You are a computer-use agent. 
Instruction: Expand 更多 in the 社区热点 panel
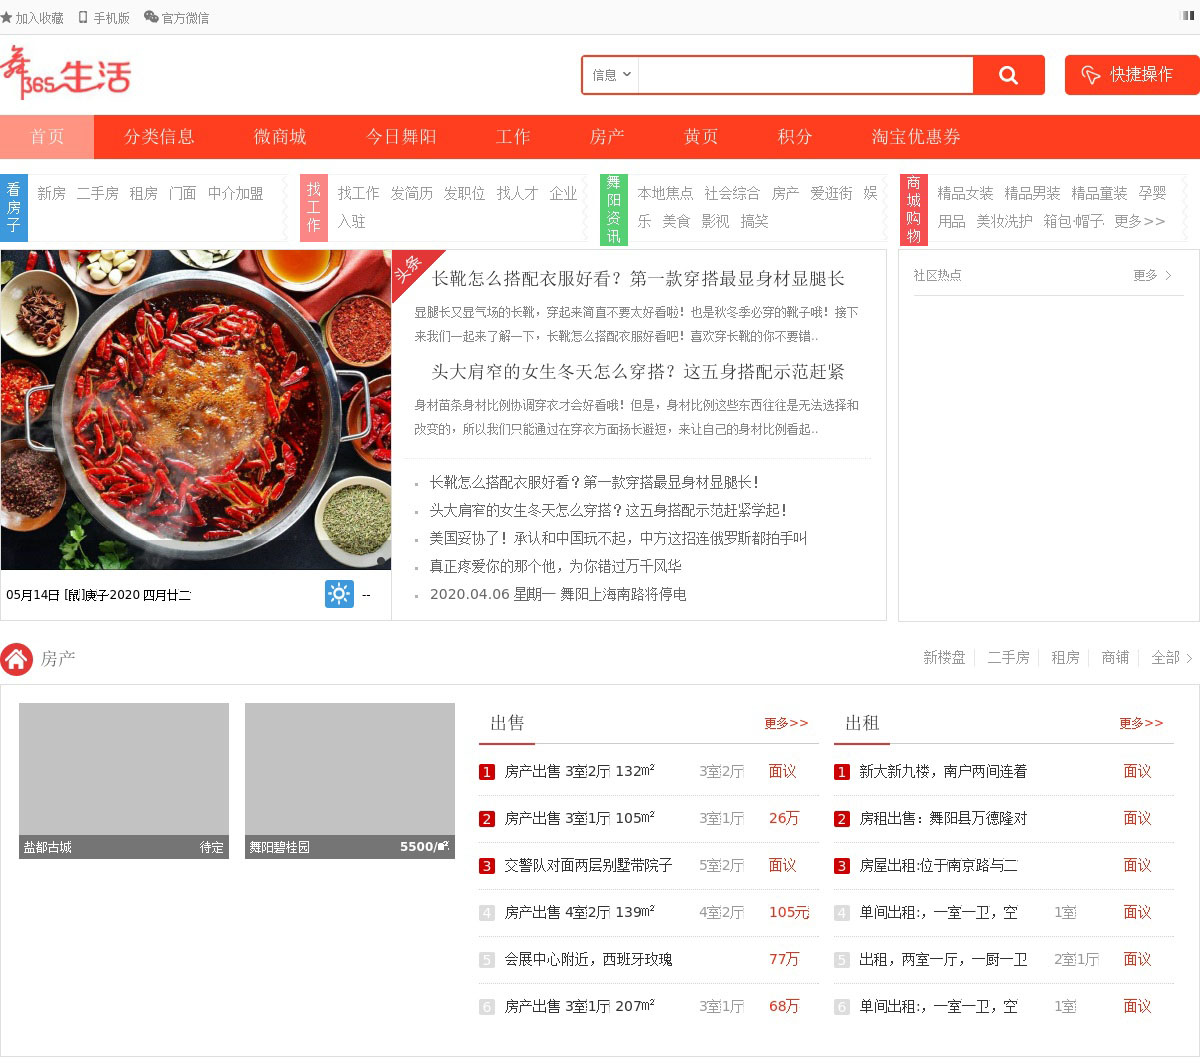(x=1152, y=275)
